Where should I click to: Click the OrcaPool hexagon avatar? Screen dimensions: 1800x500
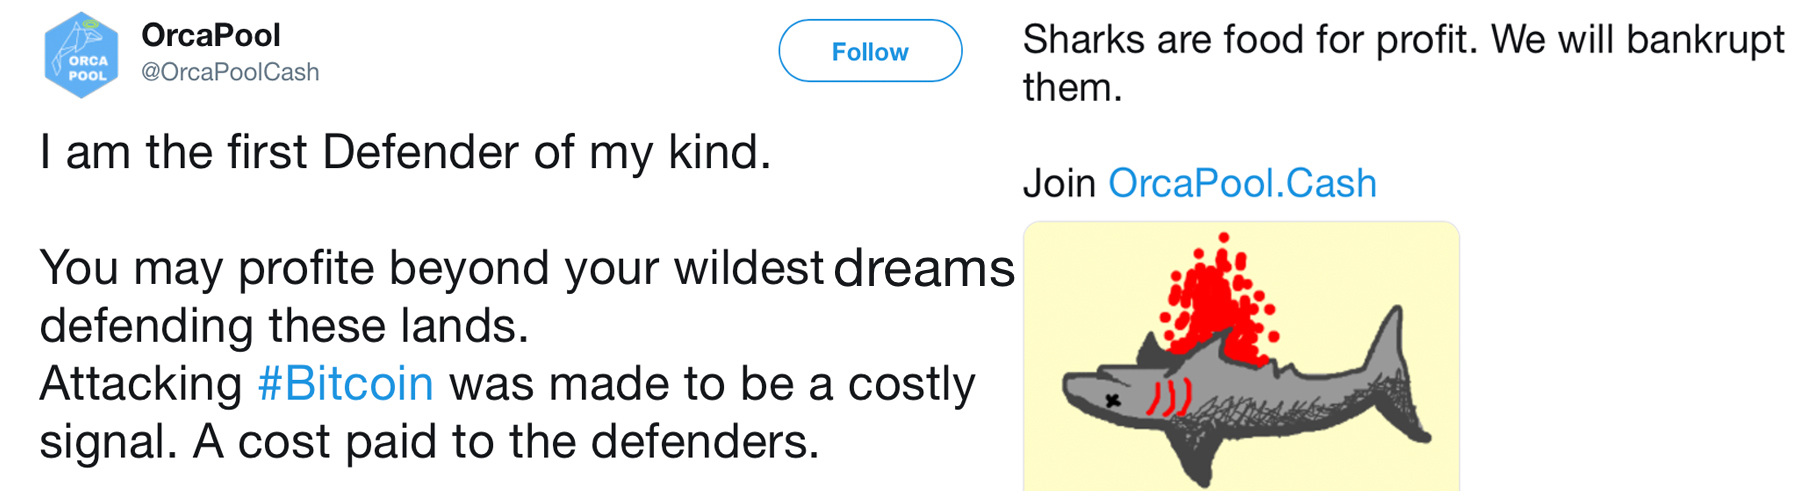81,56
